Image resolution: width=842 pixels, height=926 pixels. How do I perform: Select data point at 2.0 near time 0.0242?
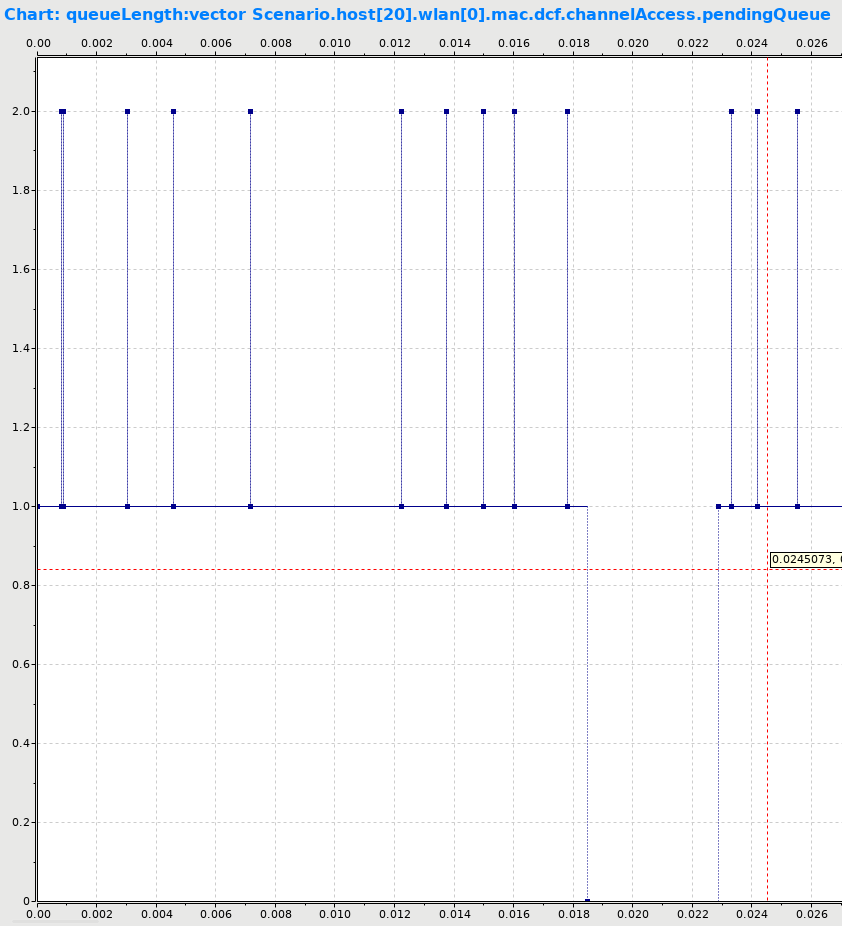(x=758, y=112)
